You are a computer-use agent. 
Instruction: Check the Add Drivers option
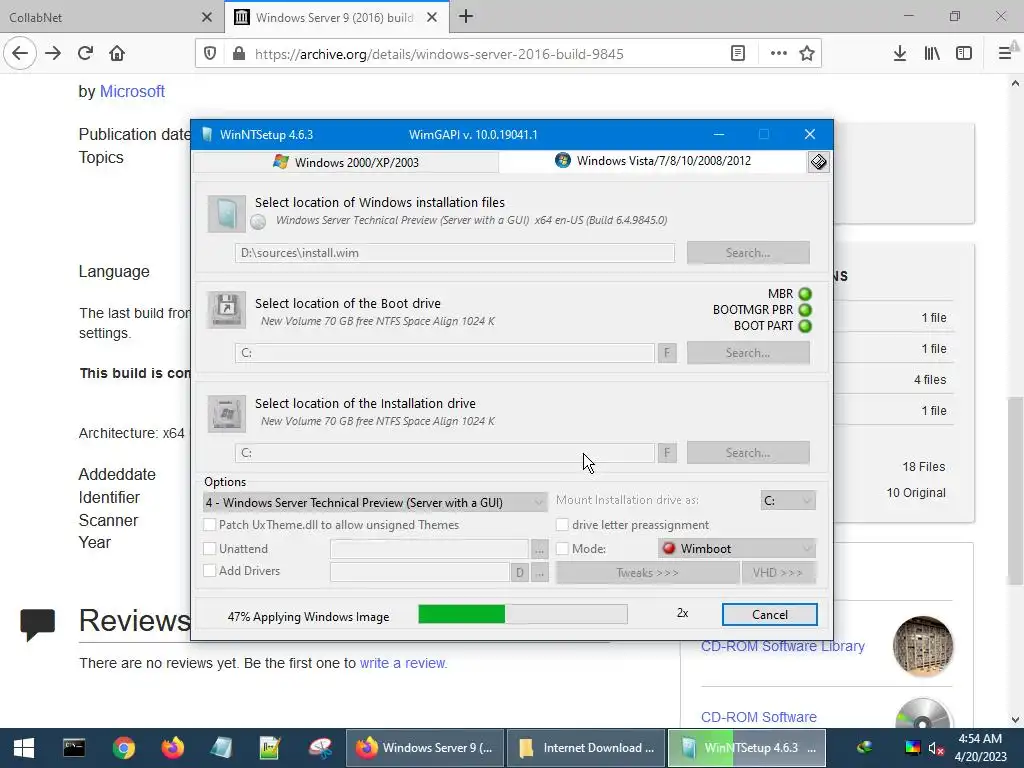point(210,571)
